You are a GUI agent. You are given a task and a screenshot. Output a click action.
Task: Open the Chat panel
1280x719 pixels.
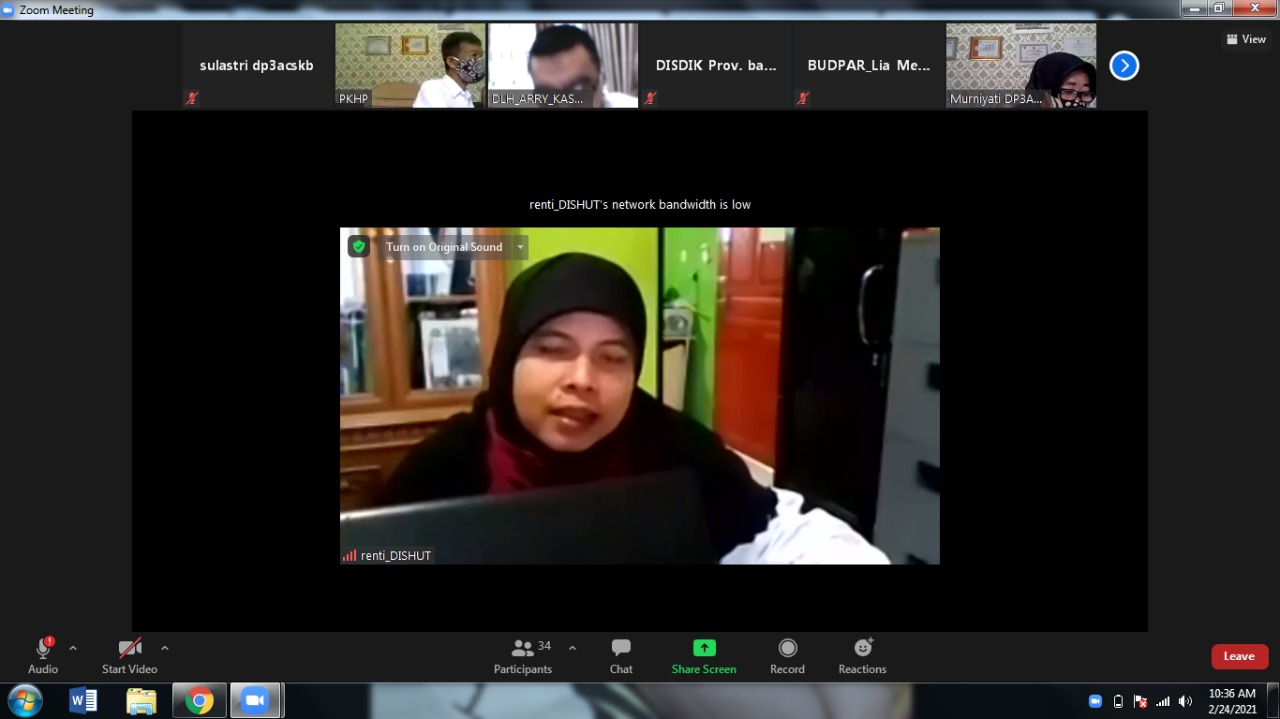tap(621, 655)
